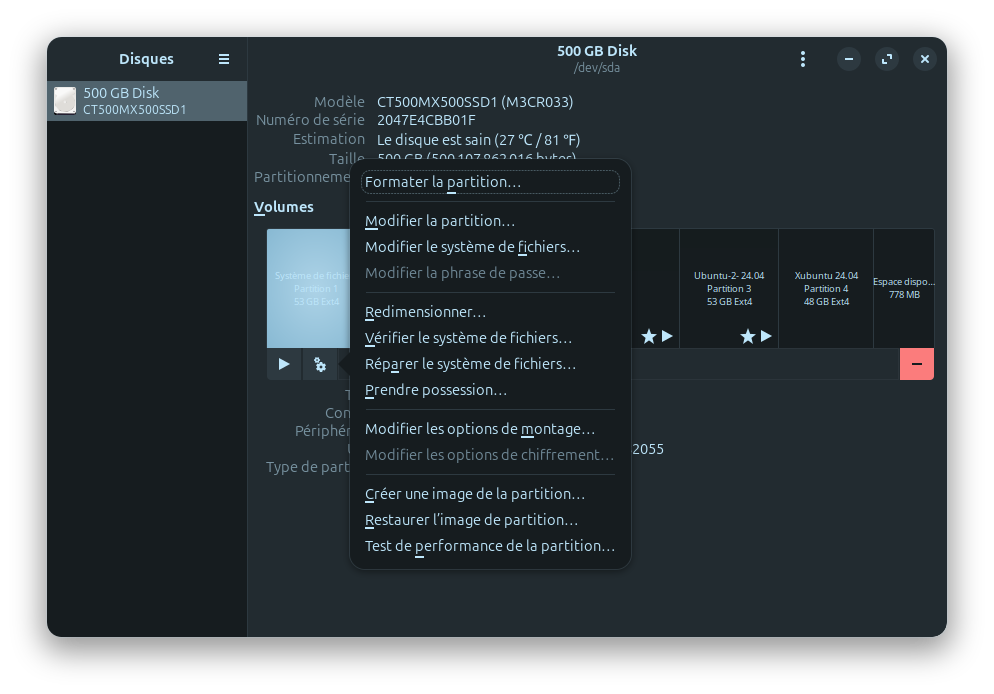Click Test de performance de la partition
Image resolution: width=994 pixels, height=694 pixels.
(x=490, y=546)
